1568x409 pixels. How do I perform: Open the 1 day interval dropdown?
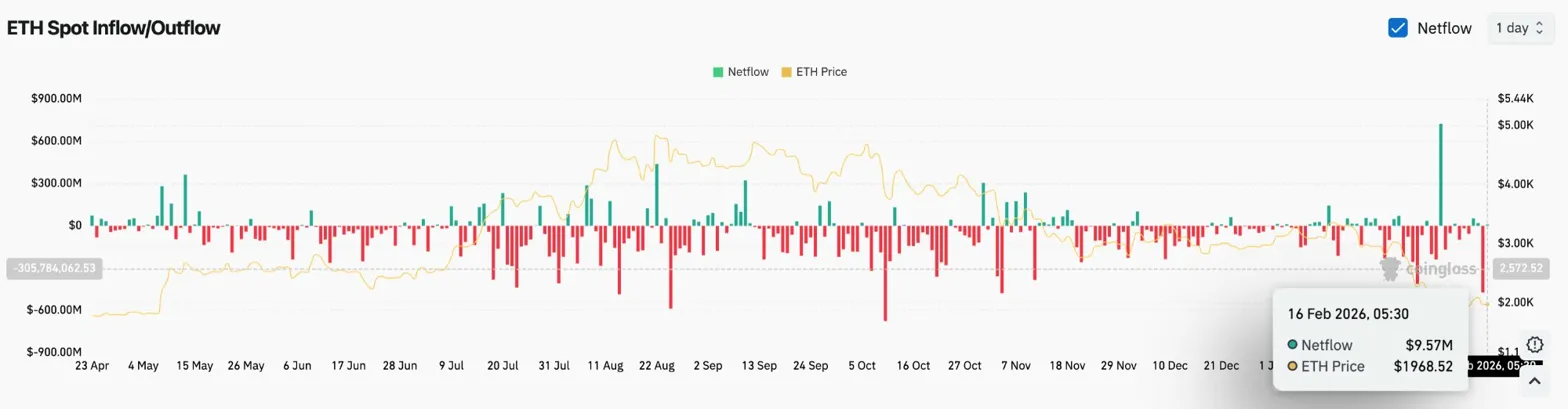coord(1519,28)
